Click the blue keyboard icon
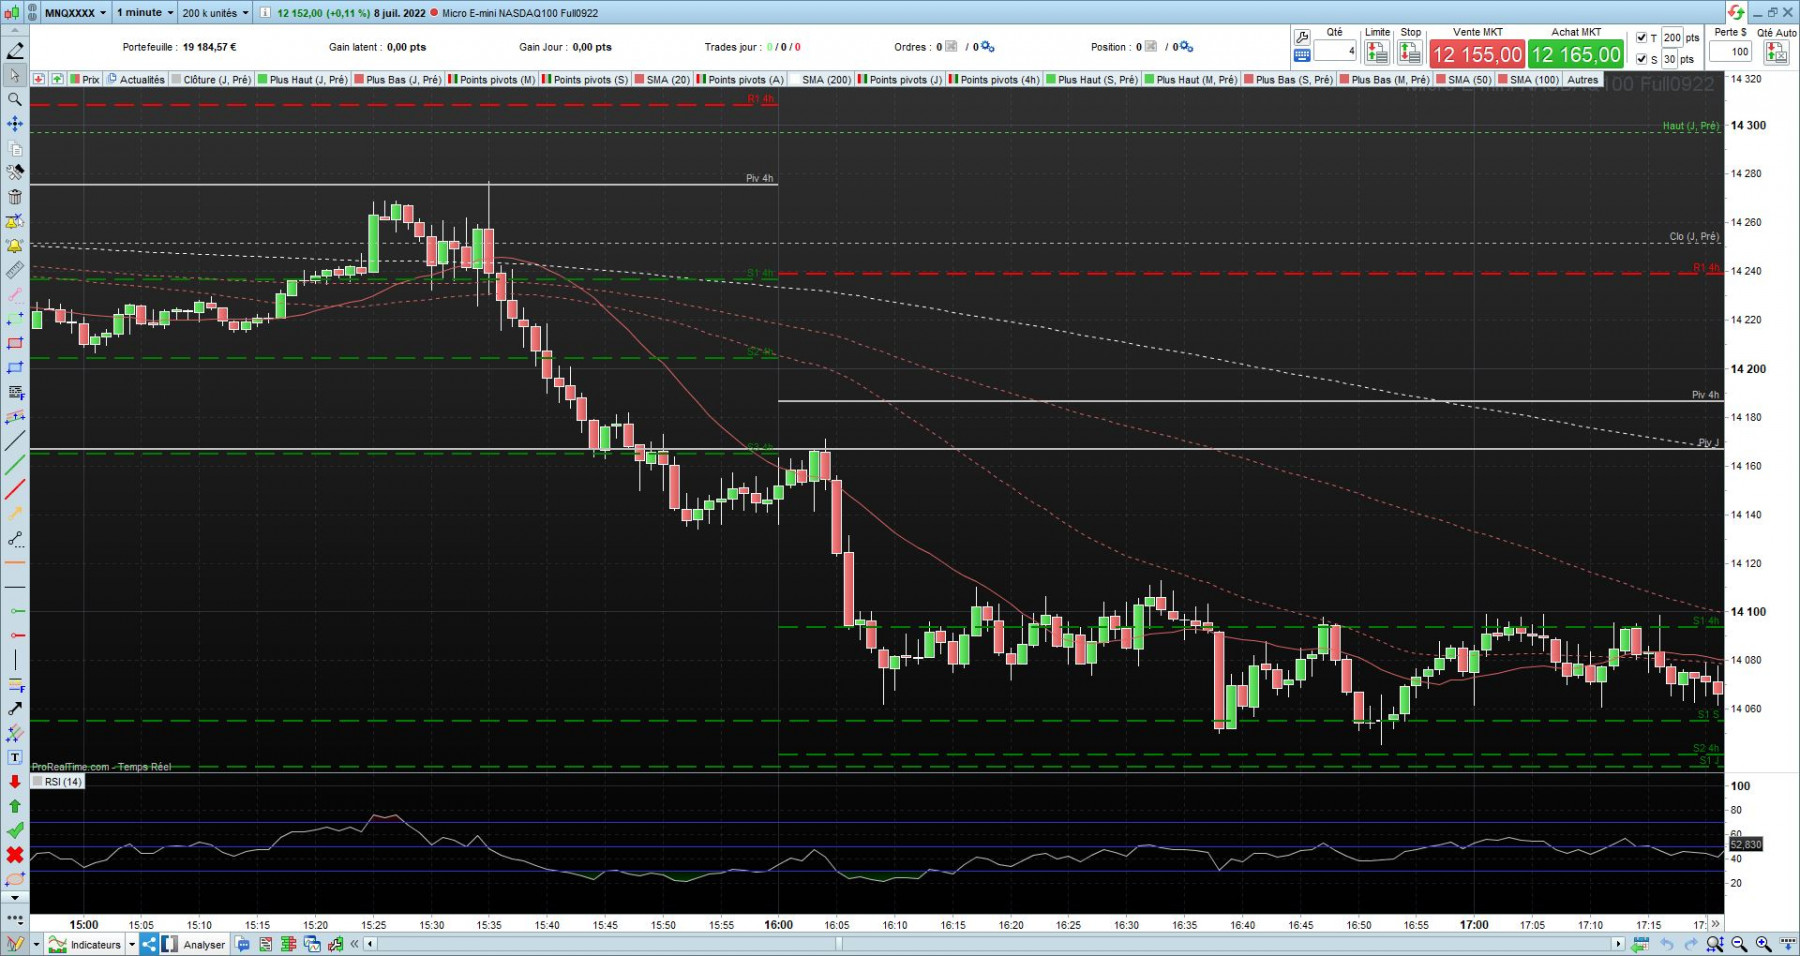This screenshot has width=1800, height=956. [x=1302, y=56]
